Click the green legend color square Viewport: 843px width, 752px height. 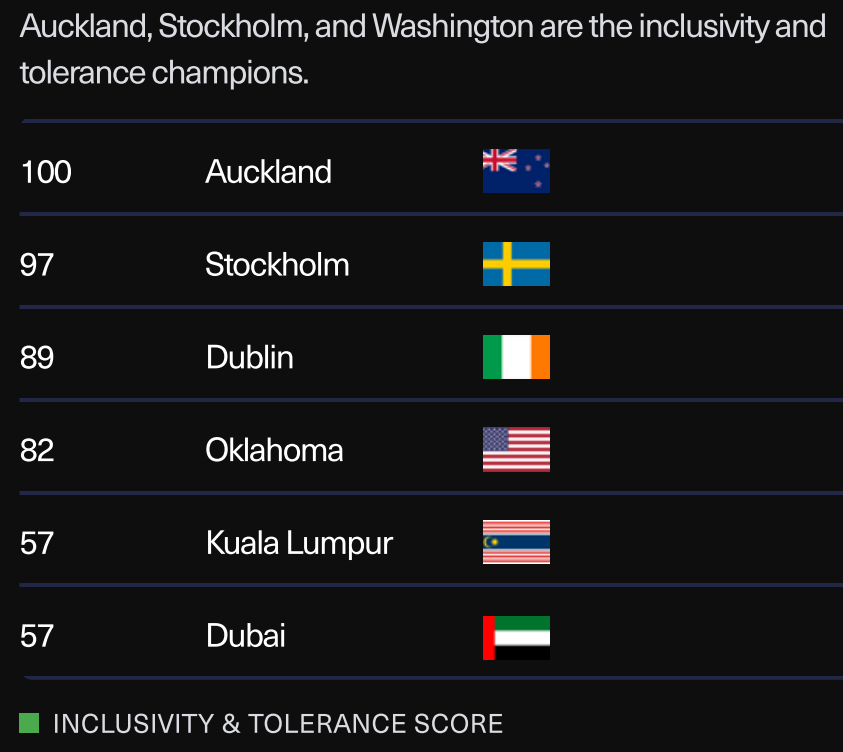tap(29, 722)
